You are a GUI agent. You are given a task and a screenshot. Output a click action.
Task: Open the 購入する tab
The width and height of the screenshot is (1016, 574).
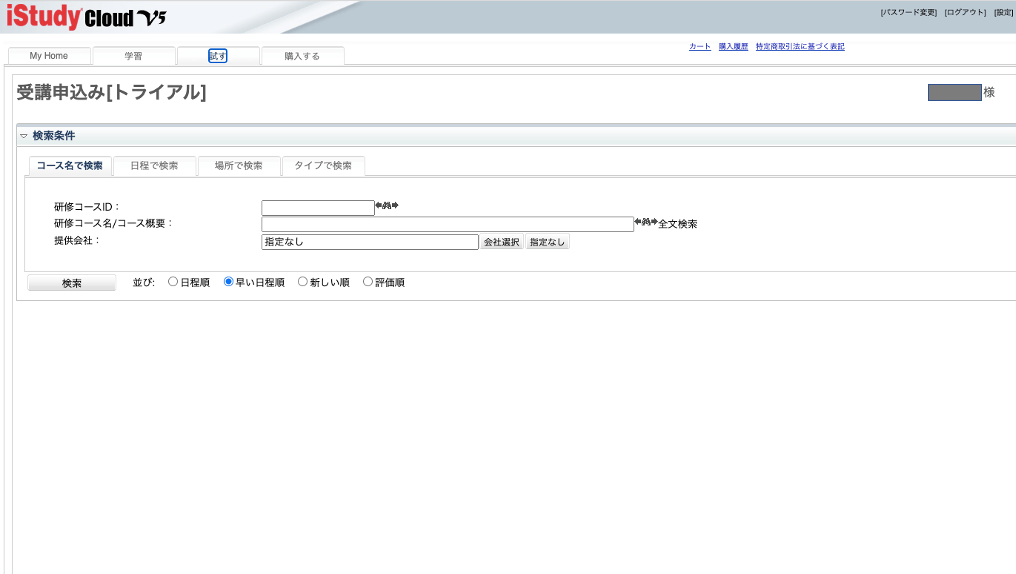click(302, 56)
